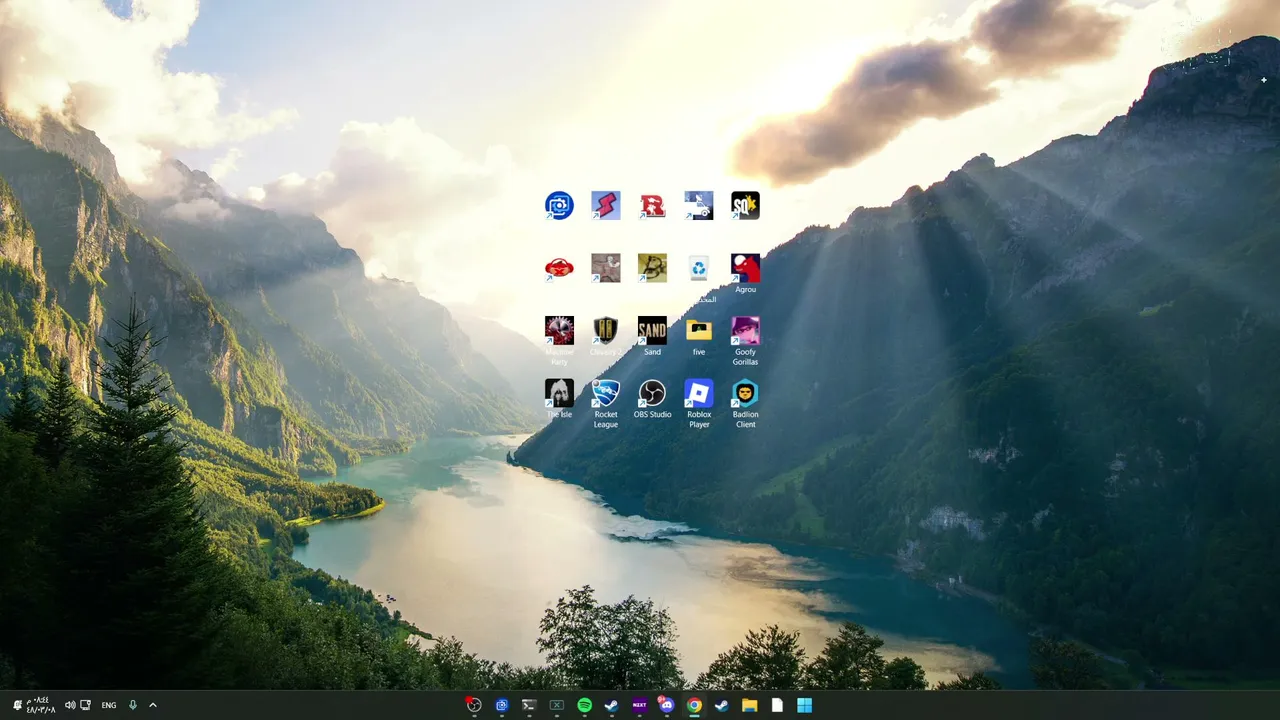Screen dimensions: 1280x720
Task: Select the yellow sketch drawing desktop shortcut
Action: (652, 268)
